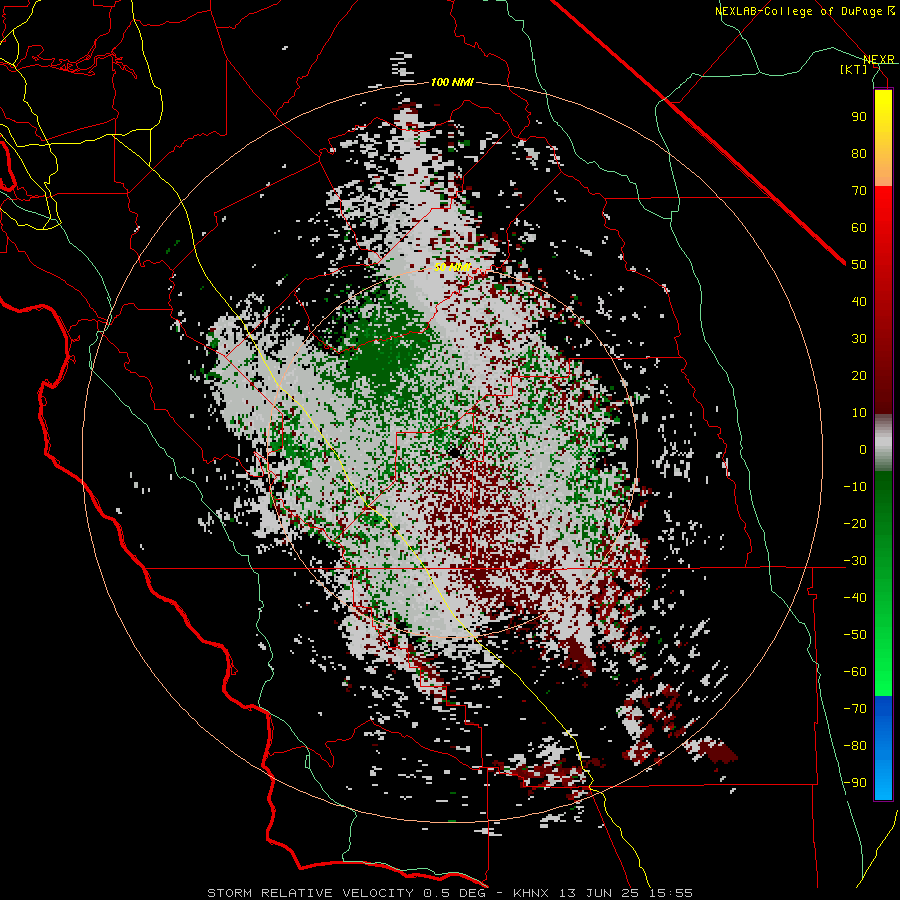Click the 100 NMI range ring label

pyautogui.click(x=452, y=82)
